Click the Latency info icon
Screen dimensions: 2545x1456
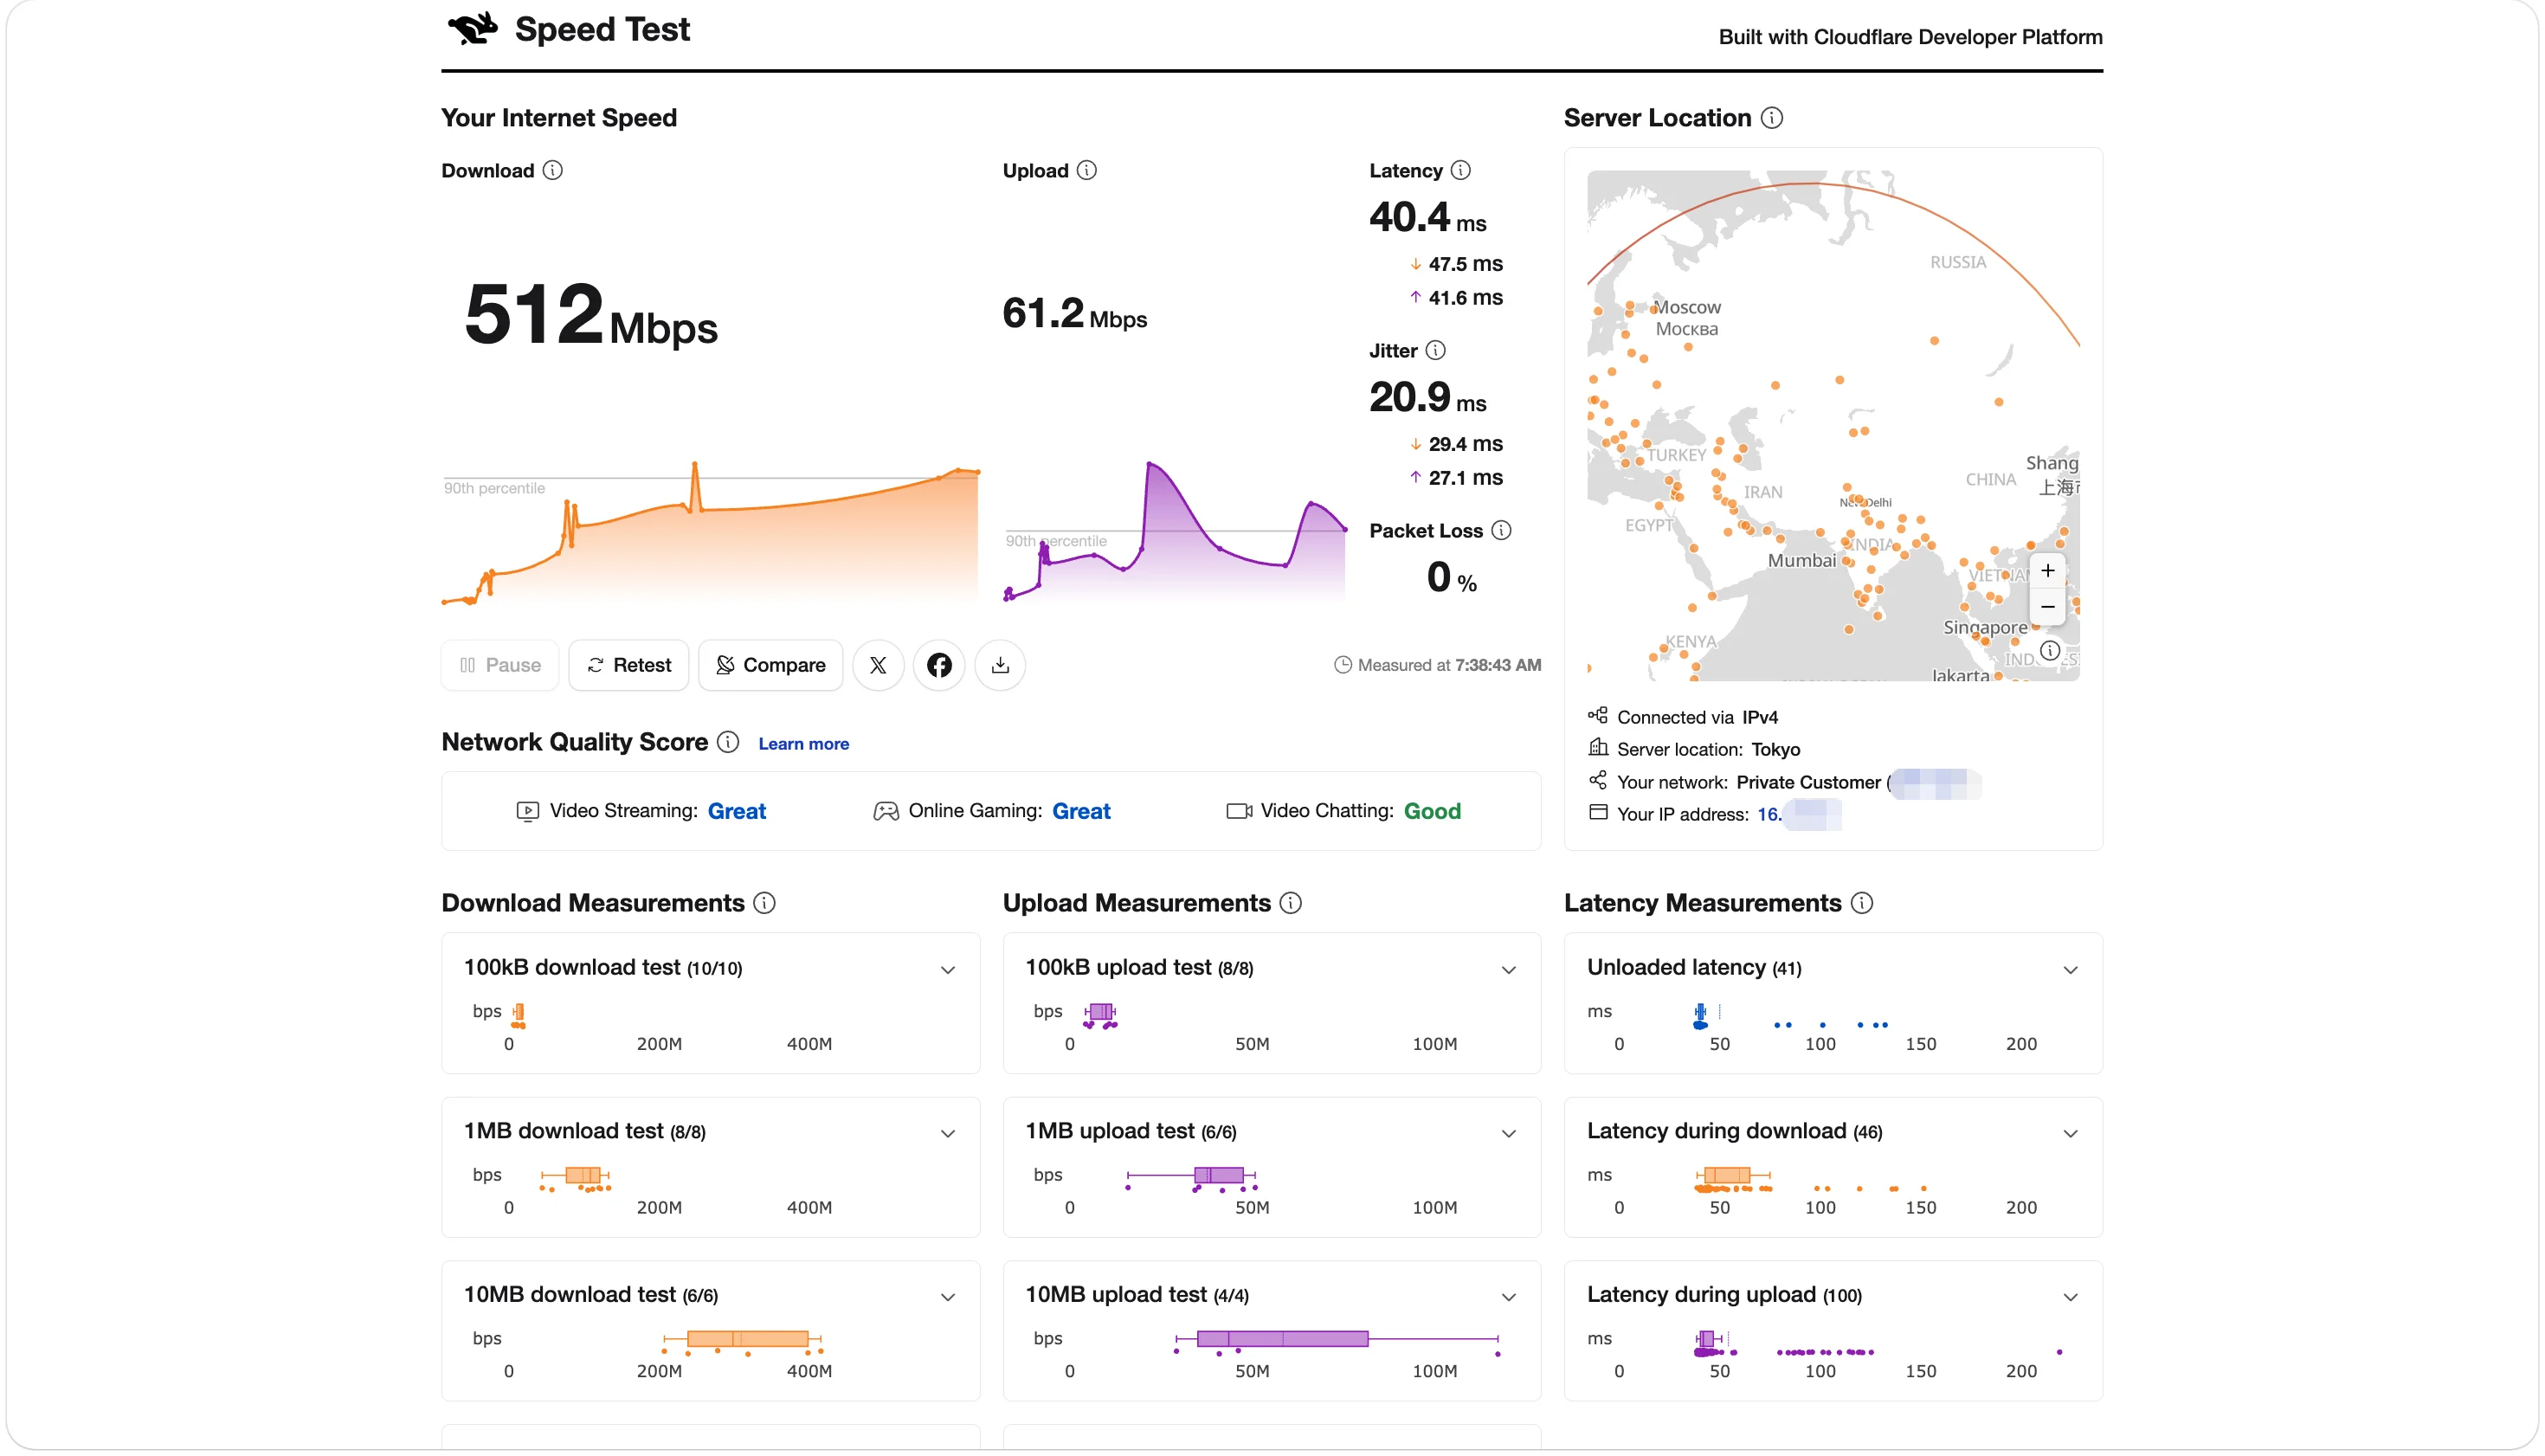(x=1461, y=170)
